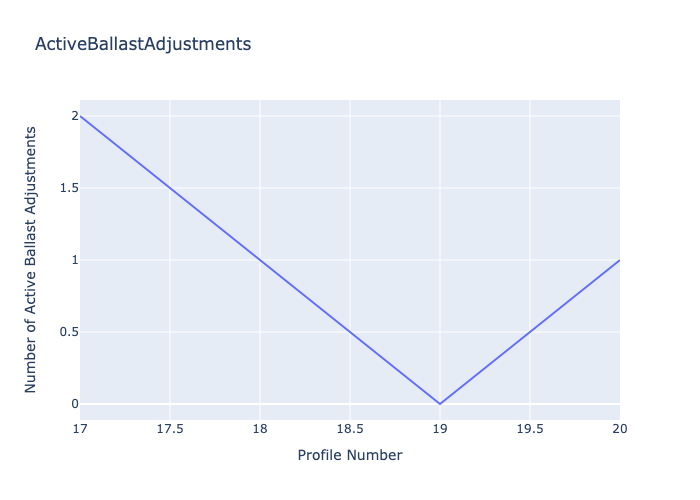
Task: Click the y-axis tick label 1.5
Action: click(x=69, y=188)
